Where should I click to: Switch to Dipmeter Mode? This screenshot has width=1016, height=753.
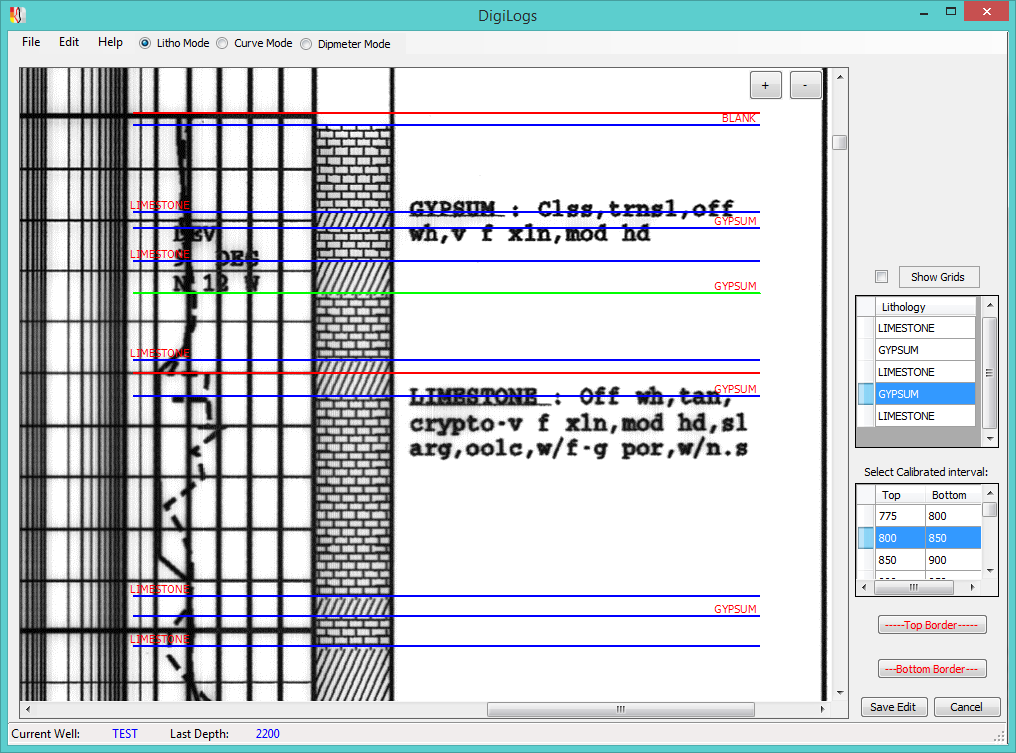[x=305, y=43]
